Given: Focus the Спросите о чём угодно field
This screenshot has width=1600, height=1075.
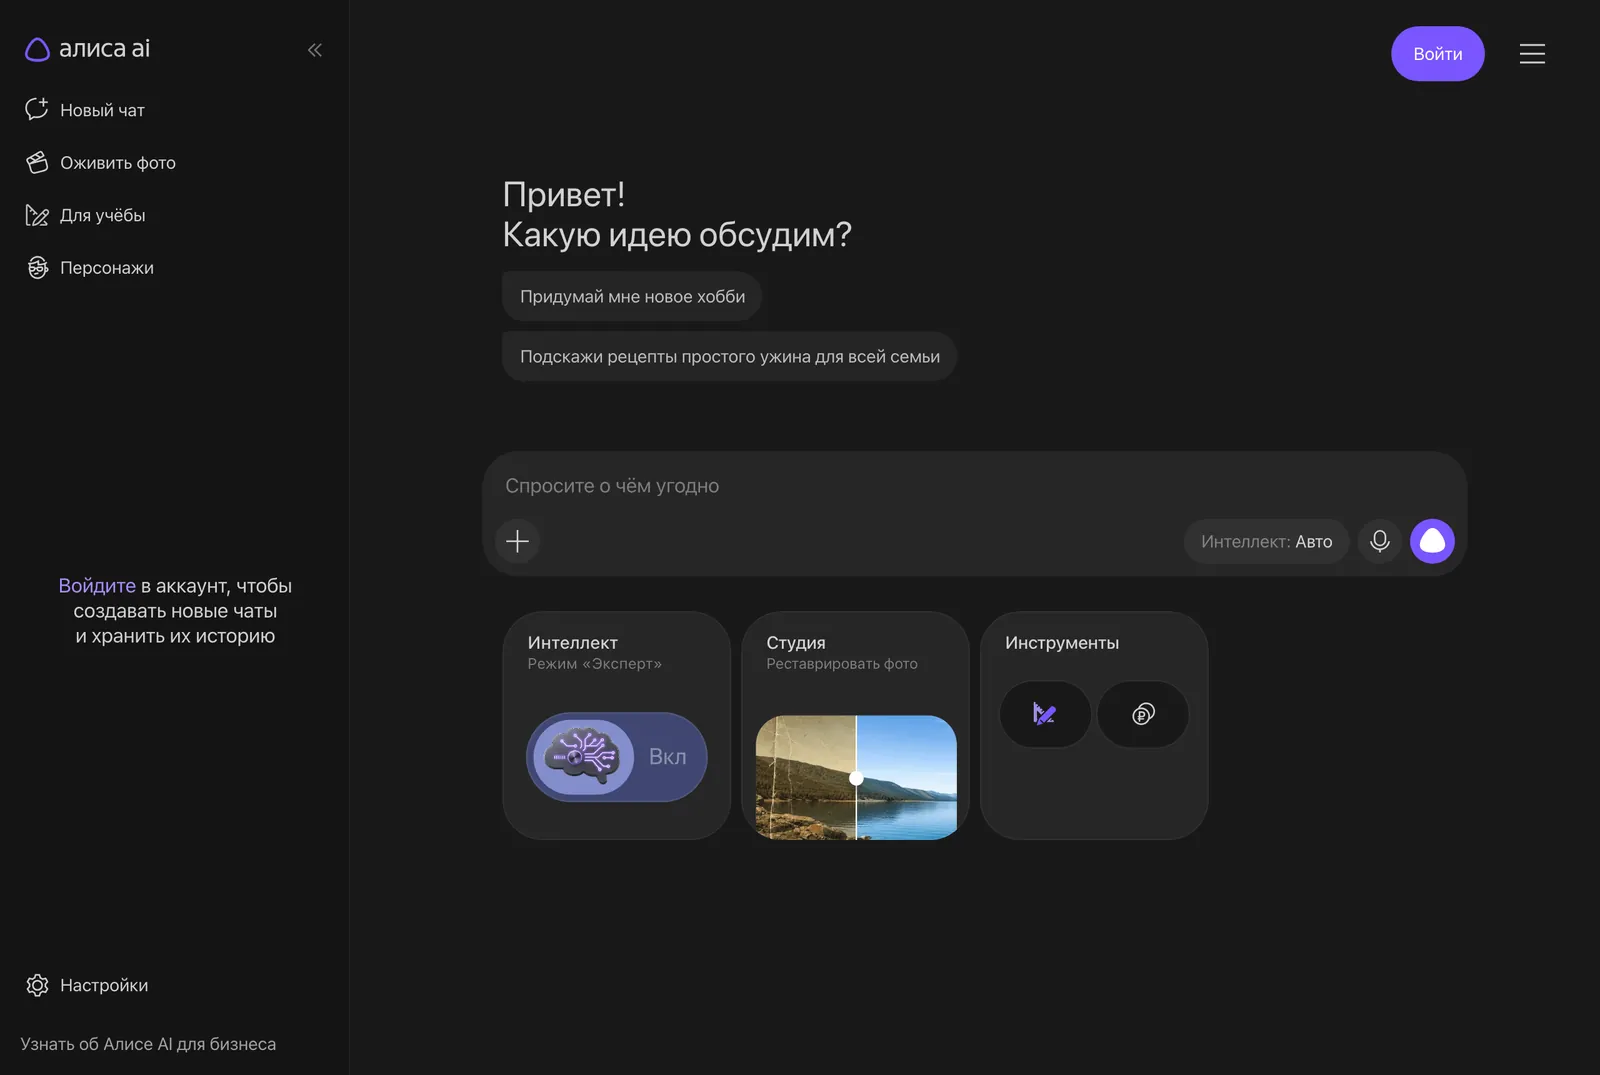Looking at the screenshot, I should pyautogui.click(x=975, y=486).
